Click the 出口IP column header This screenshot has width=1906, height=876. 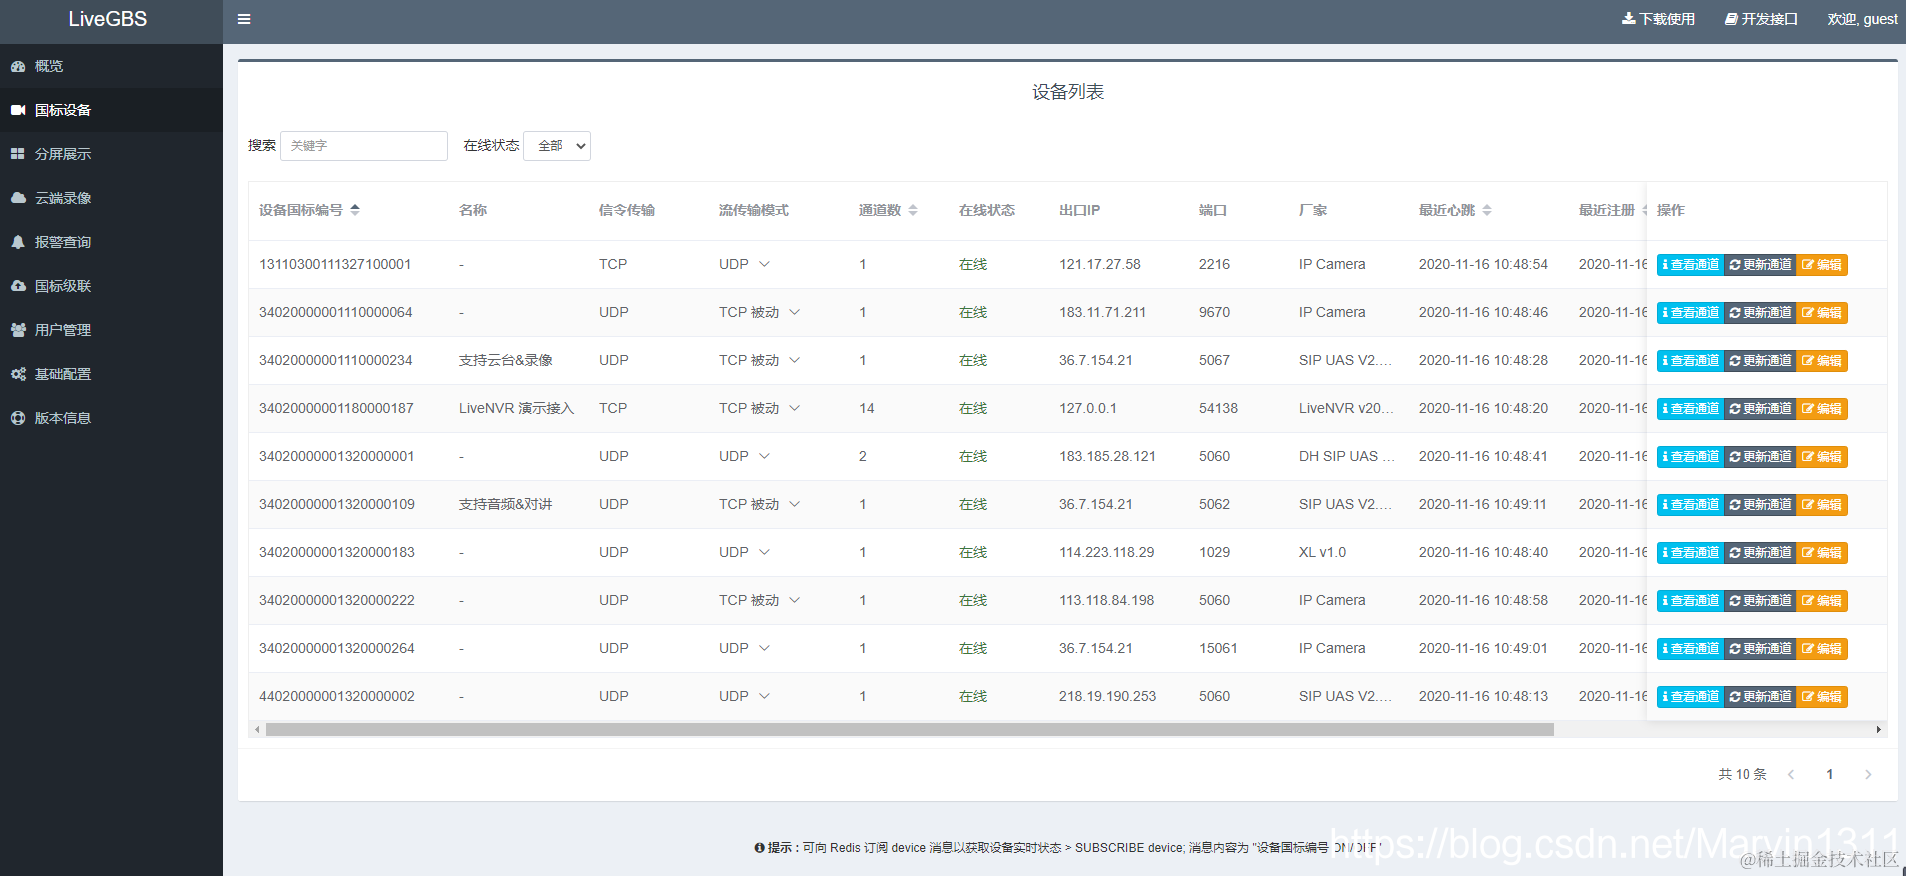coord(1079,210)
